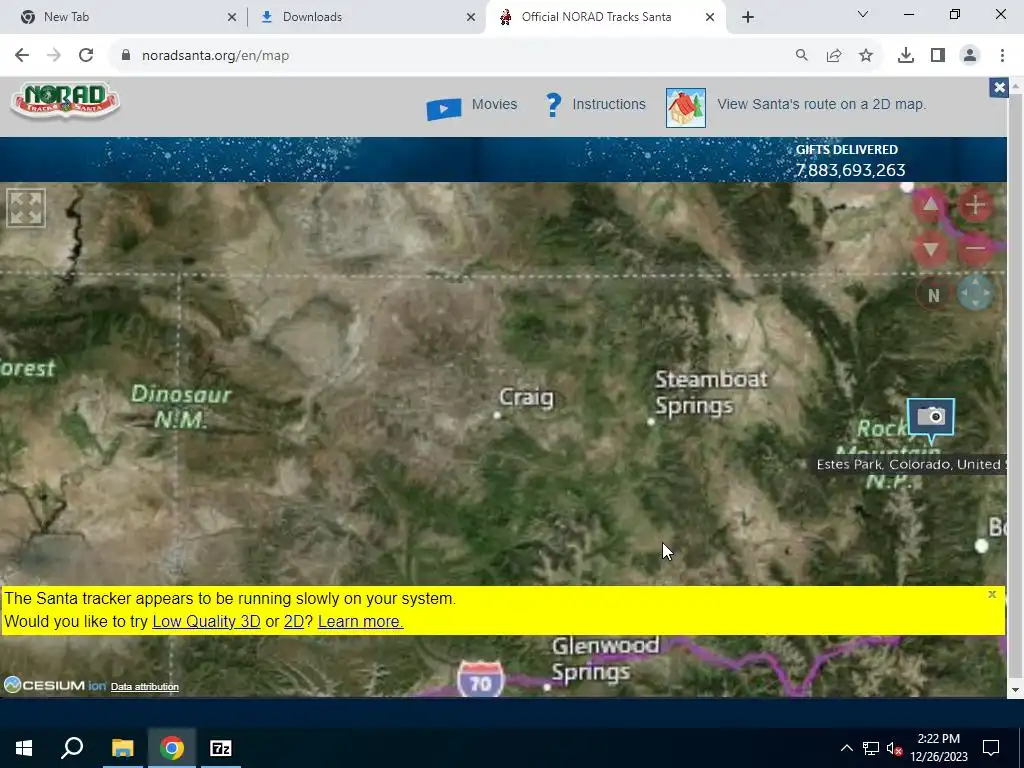Tilt map down with down arrow
Screen dimensions: 1024x768
coord(930,249)
